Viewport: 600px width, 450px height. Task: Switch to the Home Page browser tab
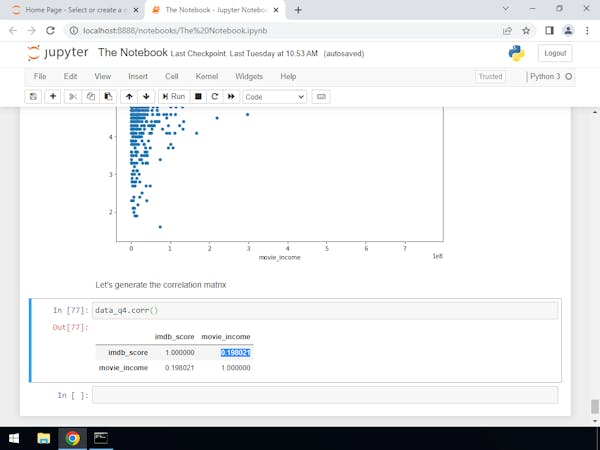pyautogui.click(x=73, y=10)
